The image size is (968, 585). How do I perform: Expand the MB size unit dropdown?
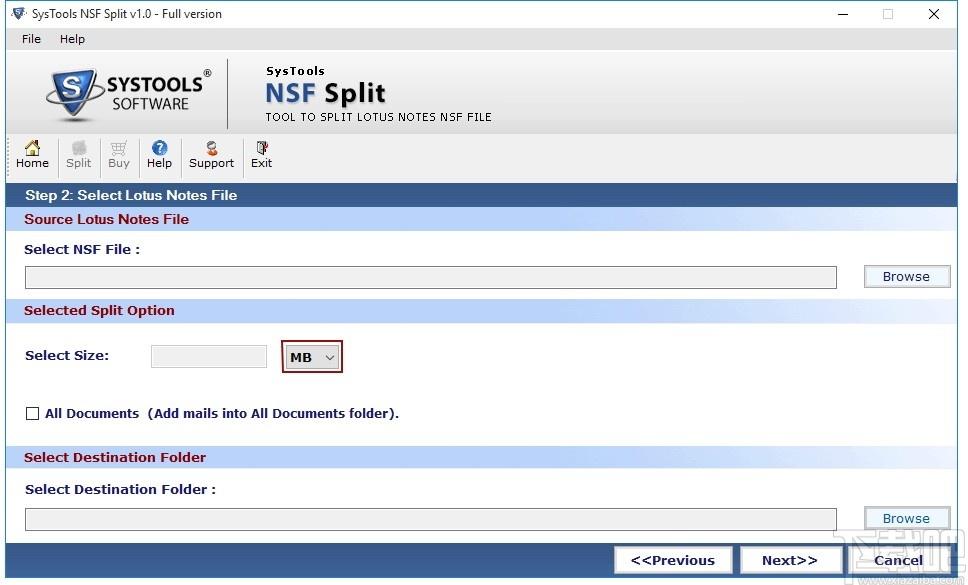pos(312,357)
